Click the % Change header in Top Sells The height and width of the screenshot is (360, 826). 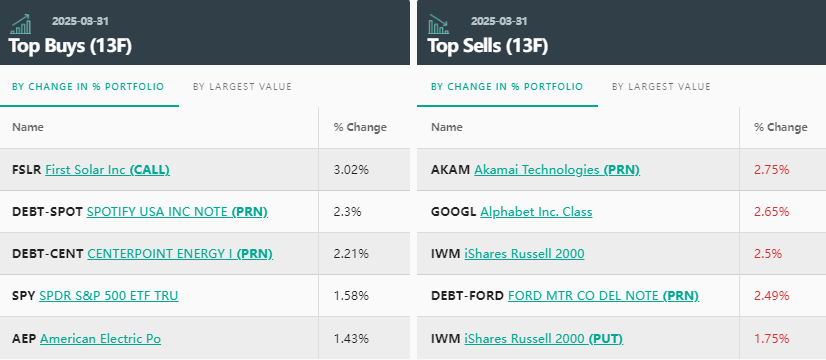781,127
